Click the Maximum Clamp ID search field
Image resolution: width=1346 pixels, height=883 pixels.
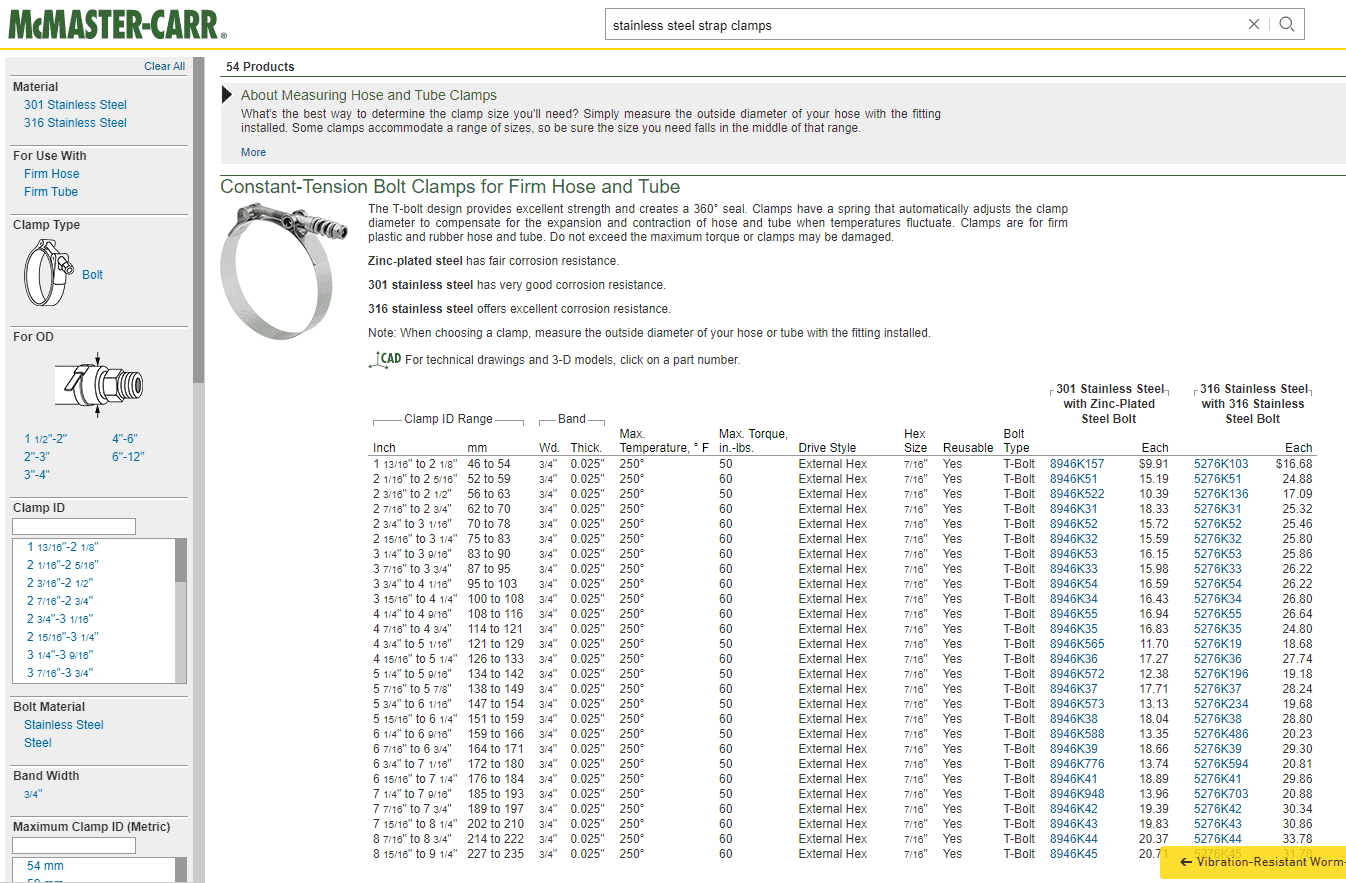74,845
